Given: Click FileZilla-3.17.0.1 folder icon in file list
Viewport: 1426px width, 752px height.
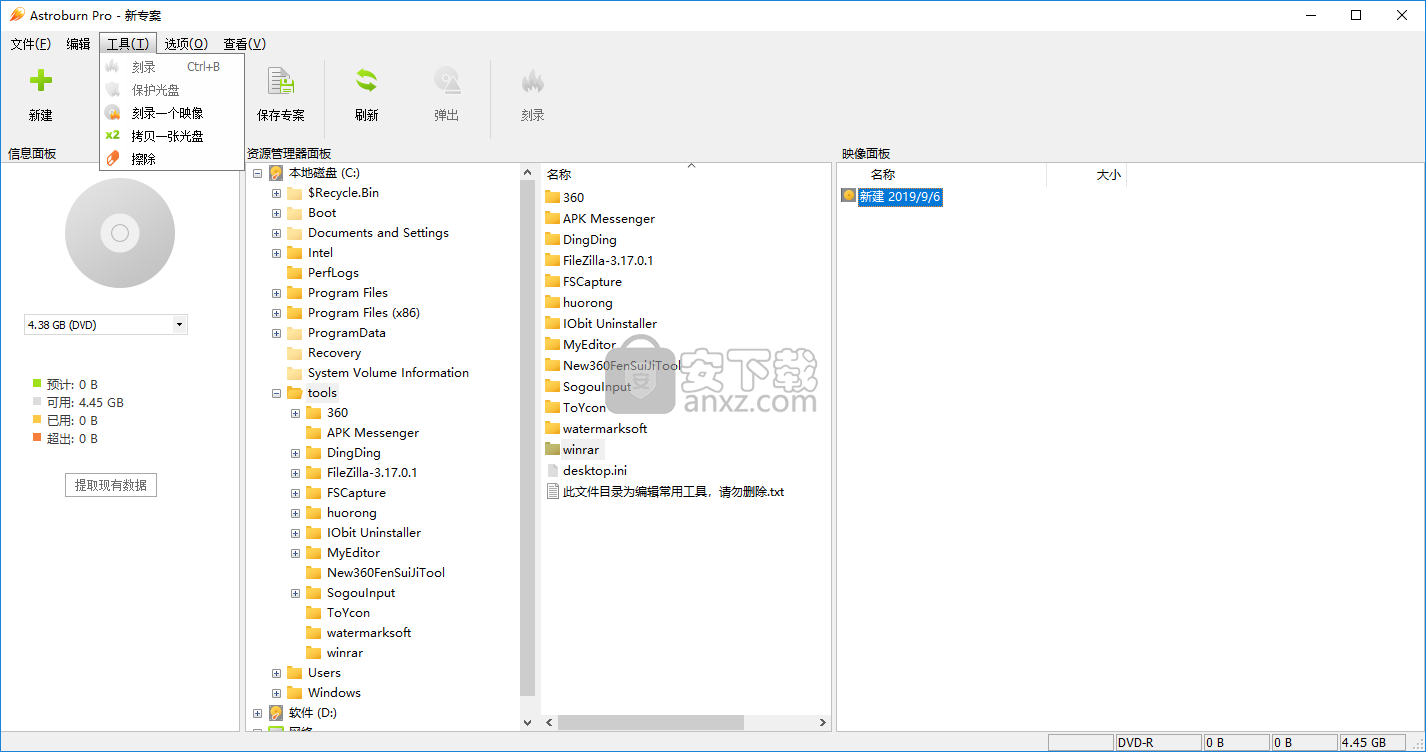Looking at the screenshot, I should click(552, 260).
